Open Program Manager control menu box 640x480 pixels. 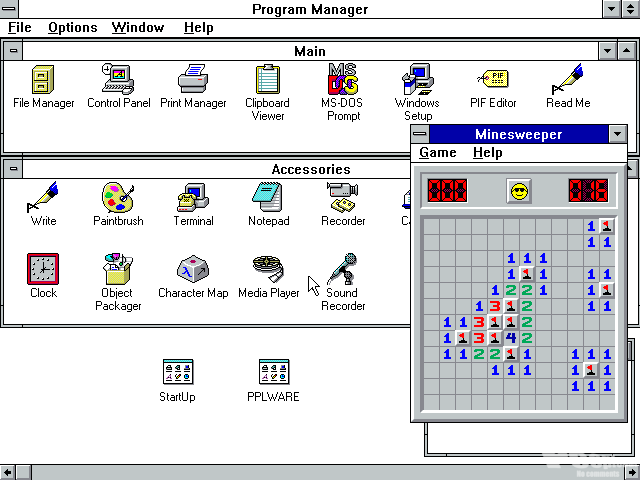9,9
